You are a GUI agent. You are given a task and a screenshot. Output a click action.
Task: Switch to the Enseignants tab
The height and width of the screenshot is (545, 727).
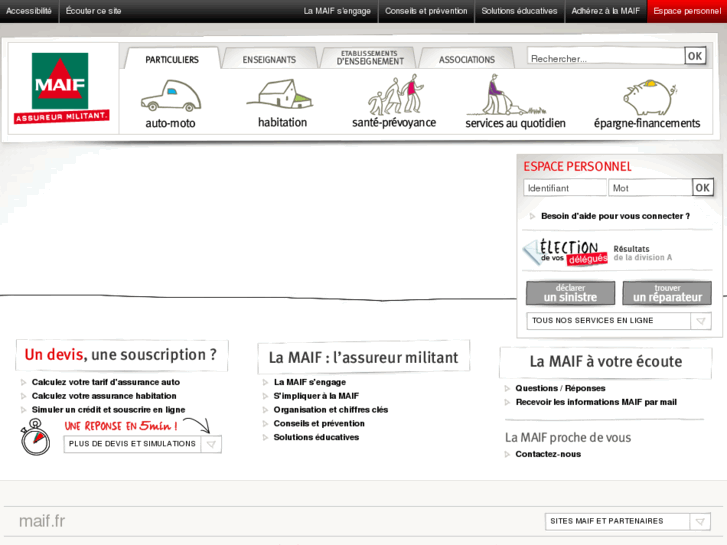[269, 59]
